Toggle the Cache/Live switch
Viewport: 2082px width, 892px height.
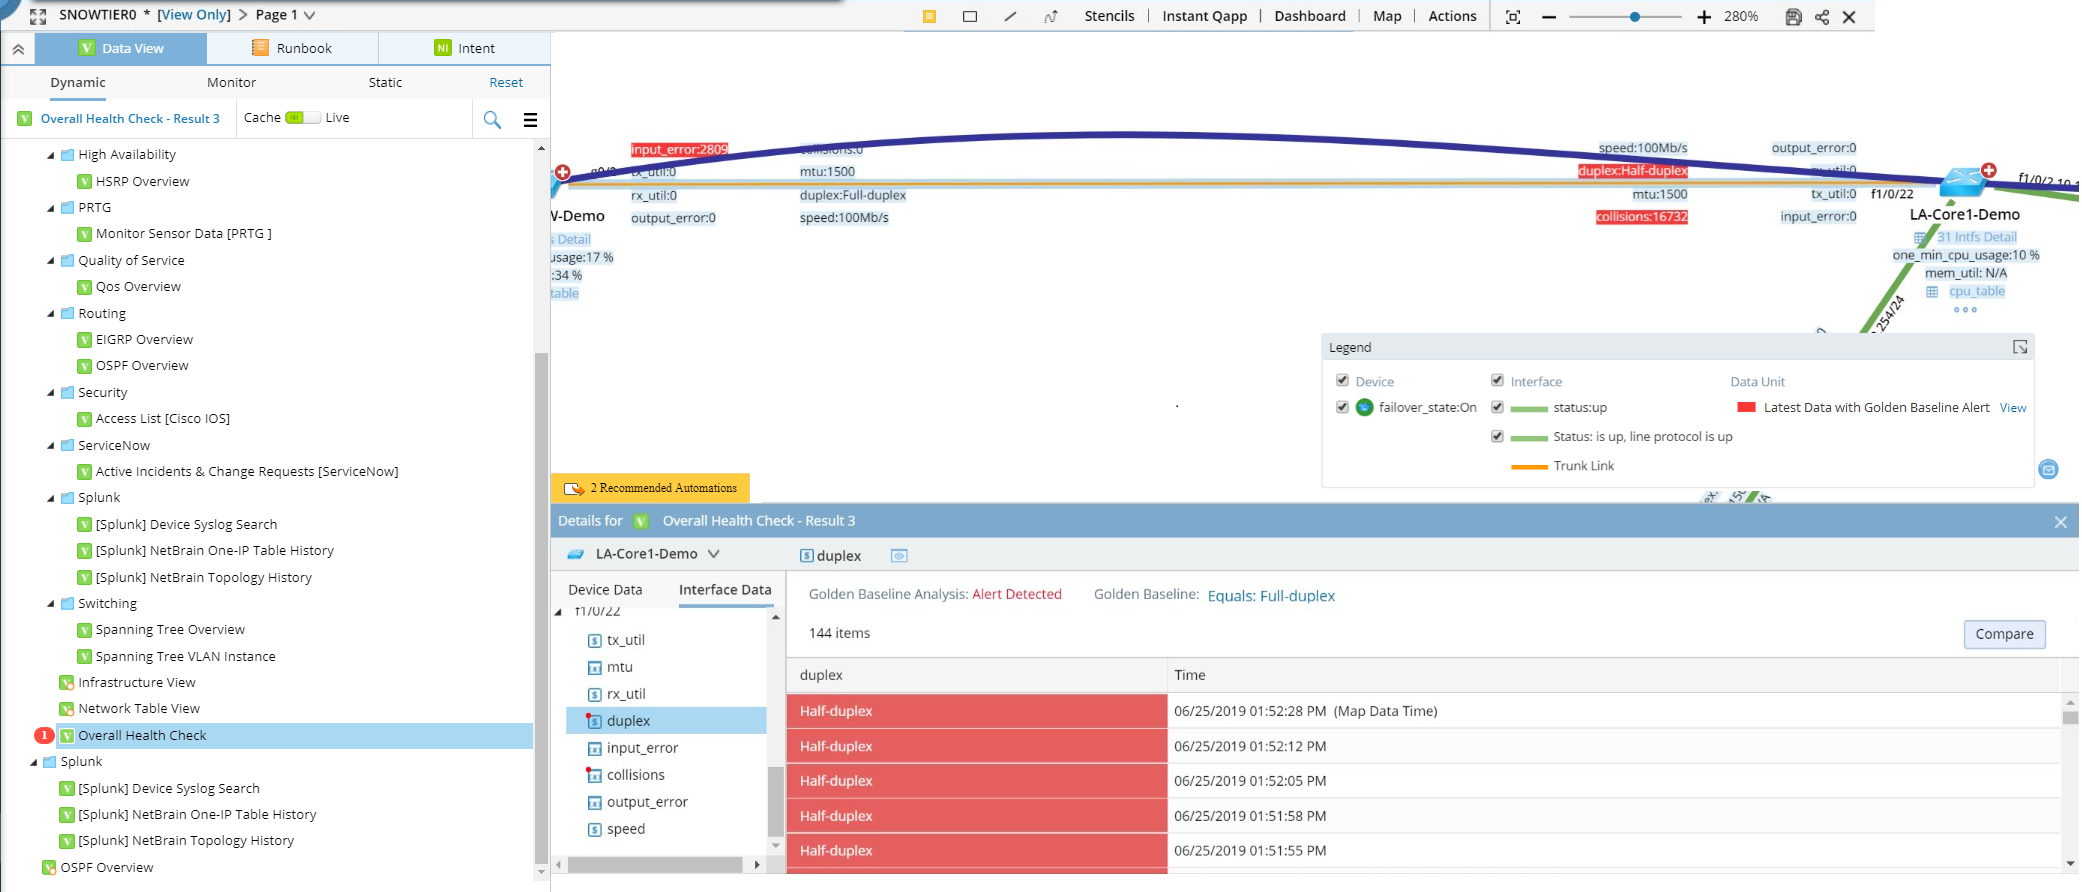tap(295, 118)
